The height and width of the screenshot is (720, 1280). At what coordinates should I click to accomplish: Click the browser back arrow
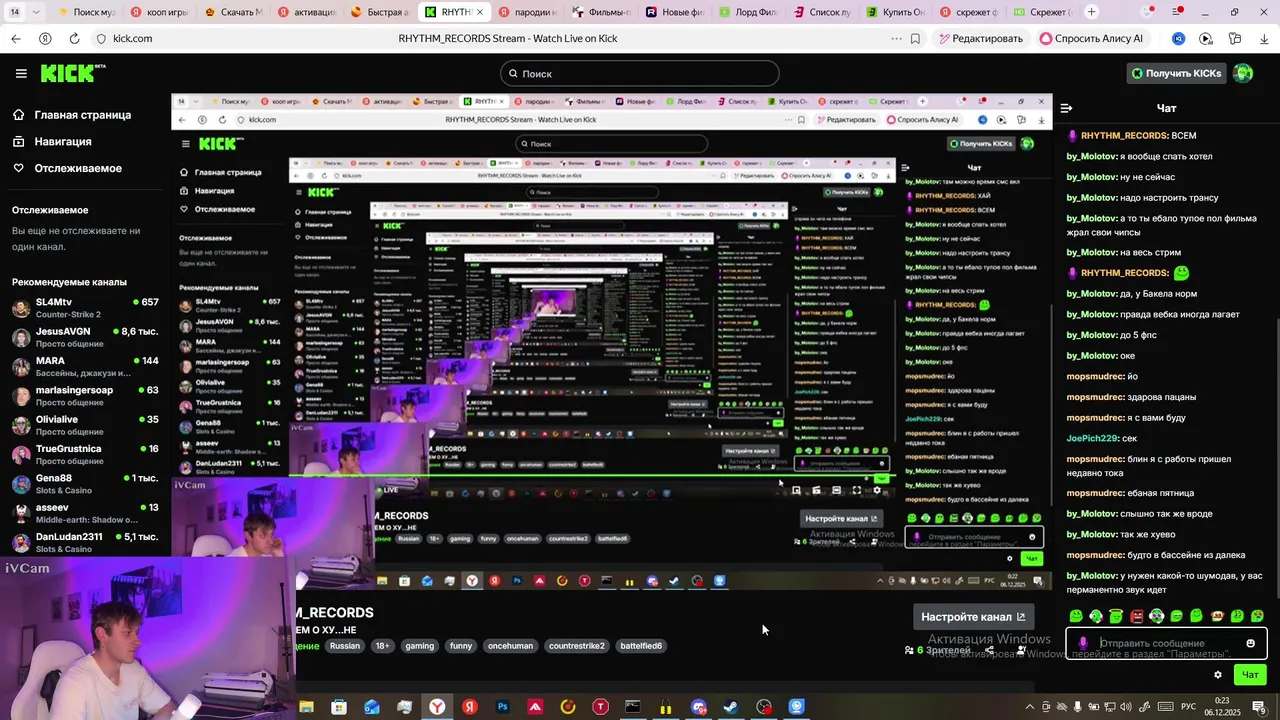tap(15, 38)
